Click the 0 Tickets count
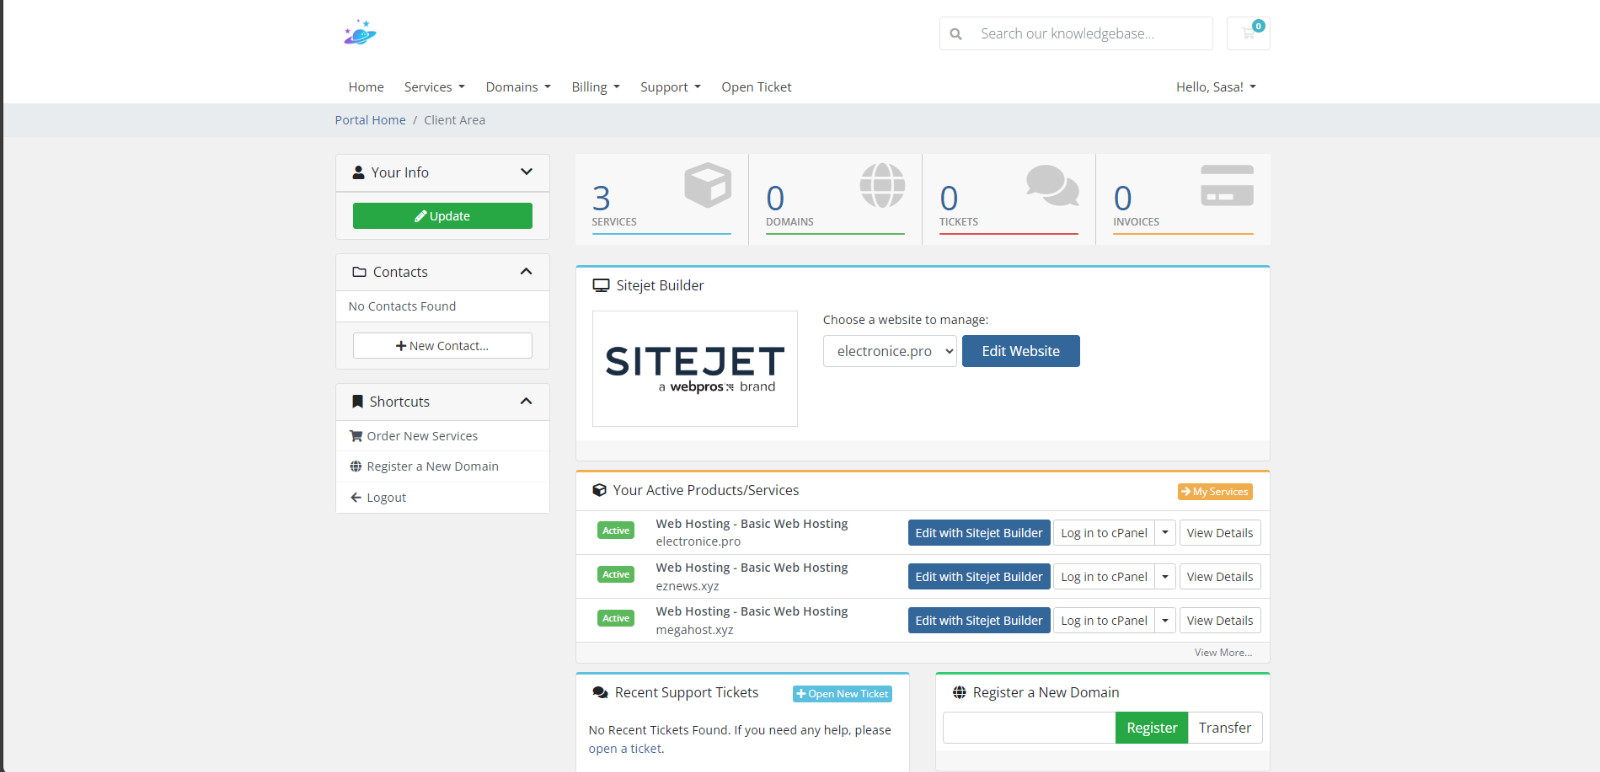Screen dimensions: 1600x772 coord(949,198)
